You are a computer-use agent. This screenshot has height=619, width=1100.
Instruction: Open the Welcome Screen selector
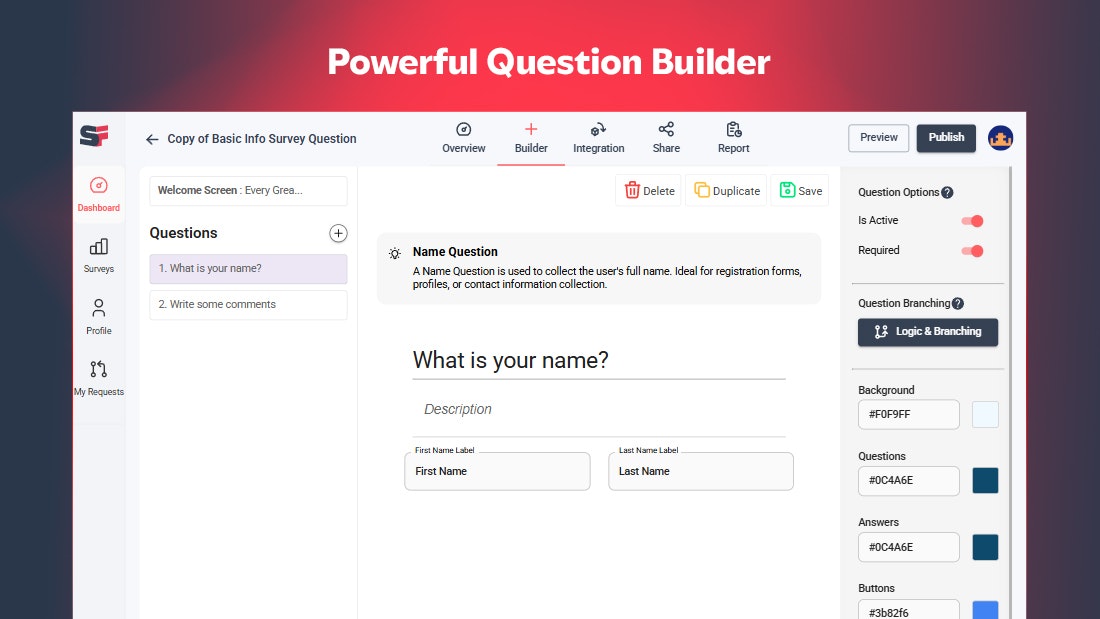247,191
